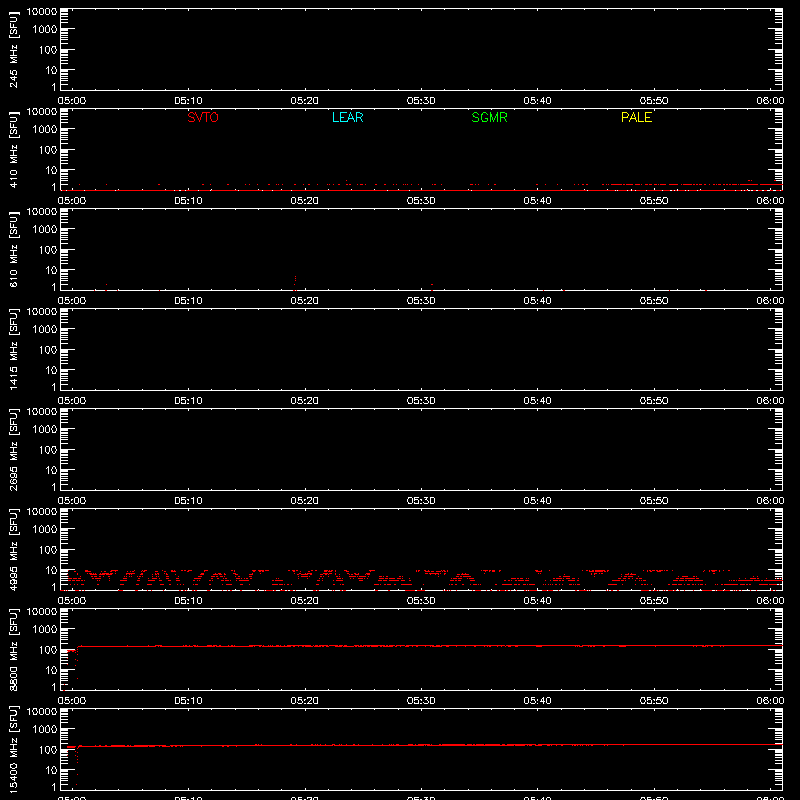The image size is (800, 800).
Task: Click the 610 MHz spike near 05:20
Action: (295, 283)
